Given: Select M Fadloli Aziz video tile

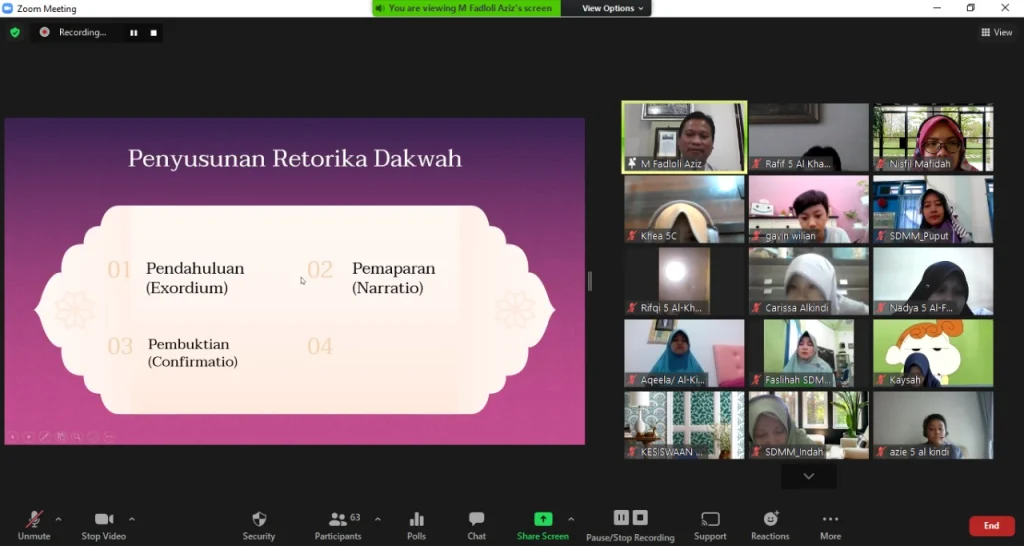Looking at the screenshot, I should [684, 137].
